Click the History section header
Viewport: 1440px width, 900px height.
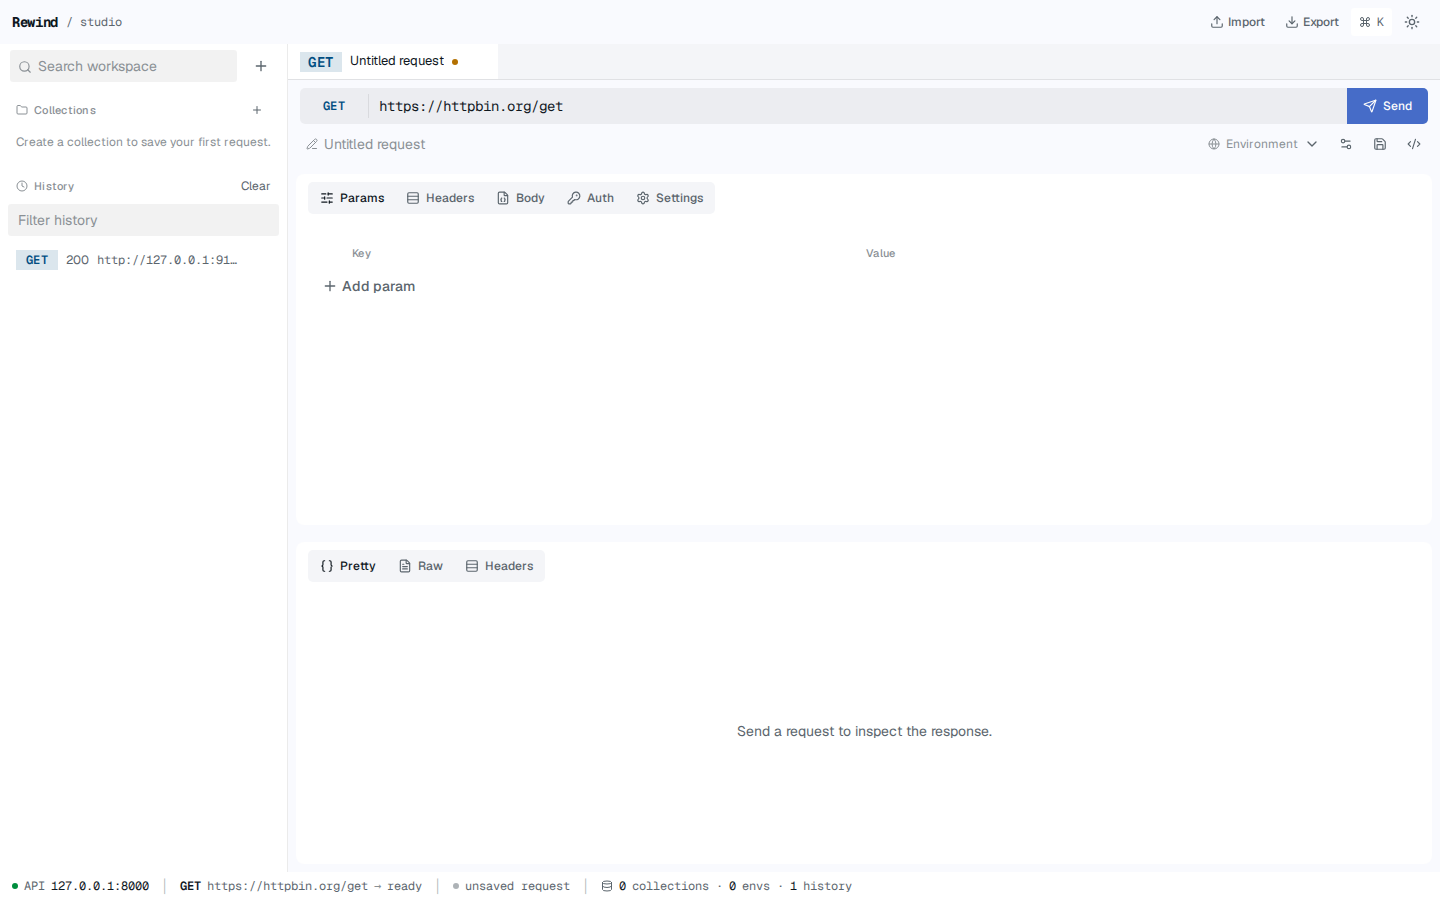click(45, 186)
